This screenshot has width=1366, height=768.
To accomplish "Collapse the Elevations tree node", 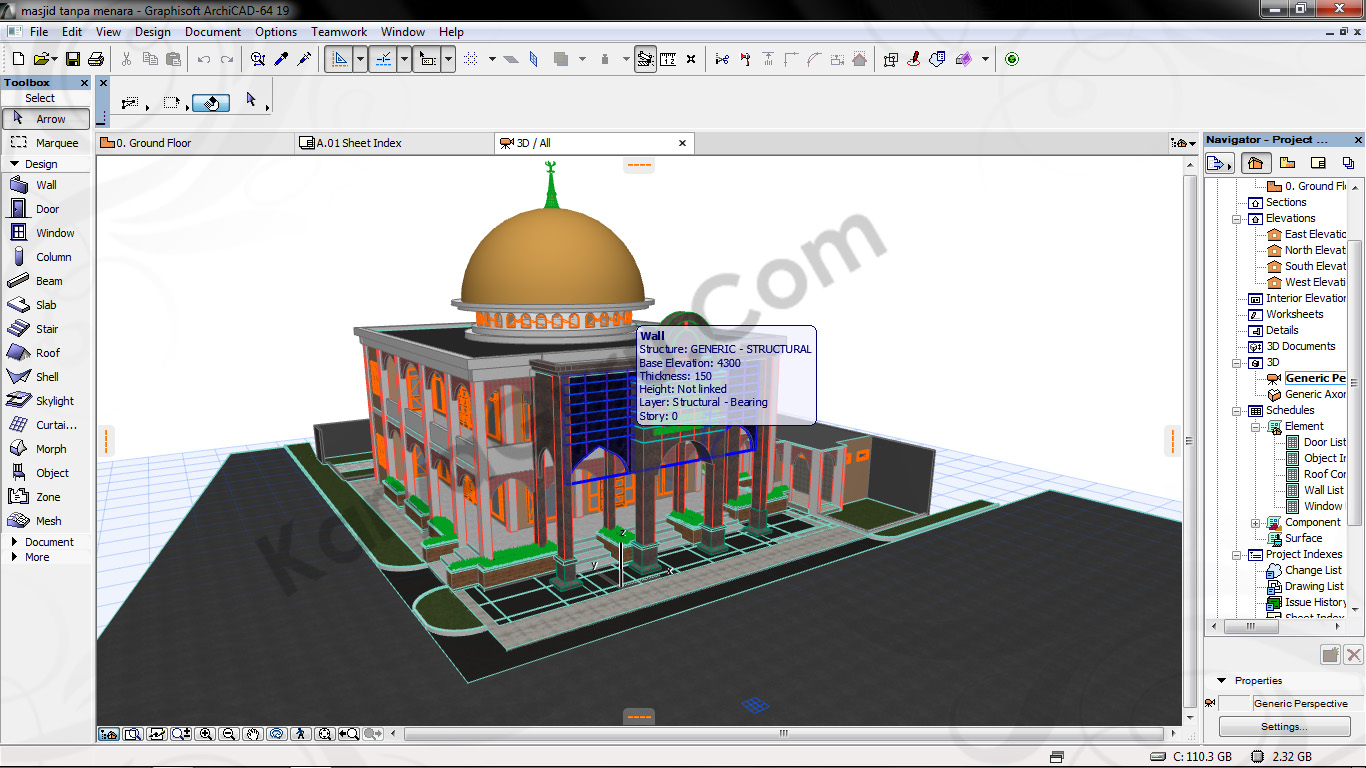I will pyautogui.click(x=1237, y=218).
